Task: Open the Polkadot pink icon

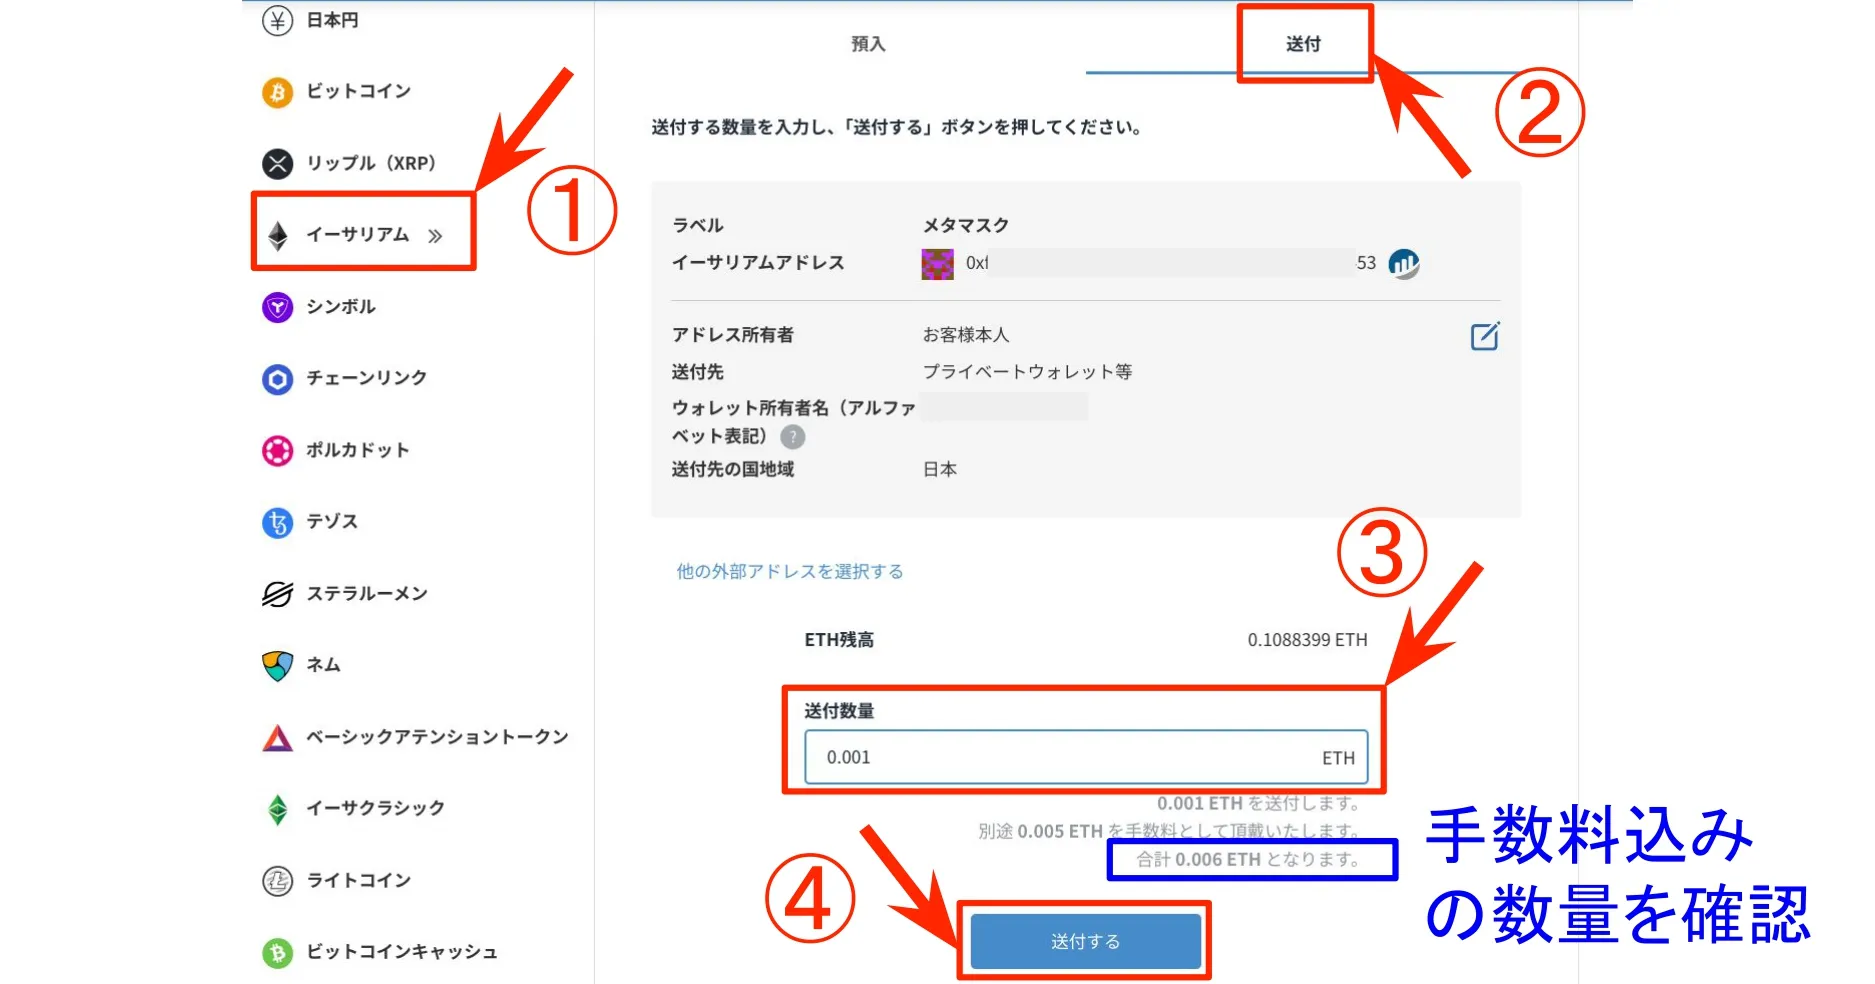Action: pos(277,451)
